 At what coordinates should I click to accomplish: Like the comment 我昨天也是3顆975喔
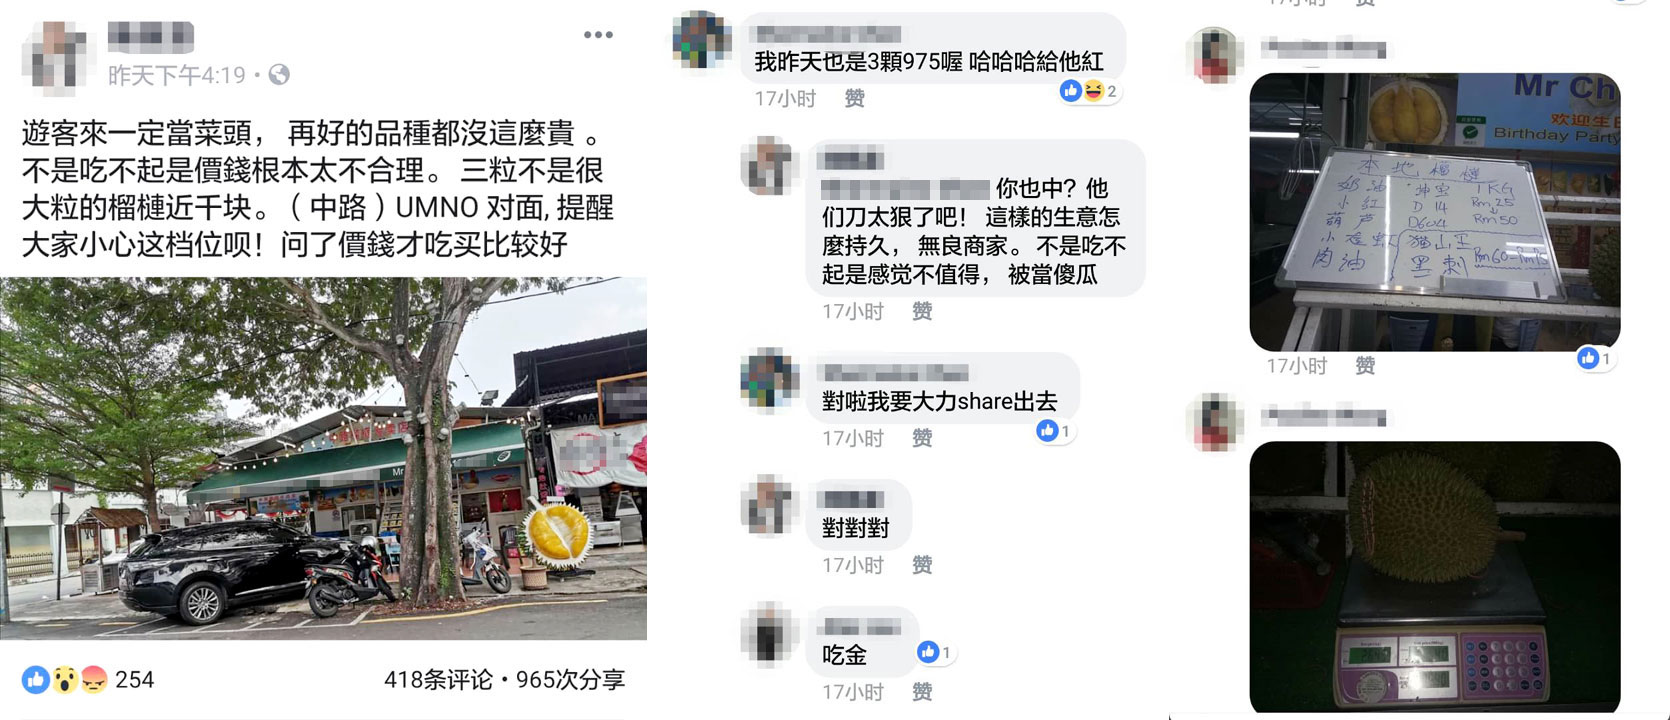point(854,98)
